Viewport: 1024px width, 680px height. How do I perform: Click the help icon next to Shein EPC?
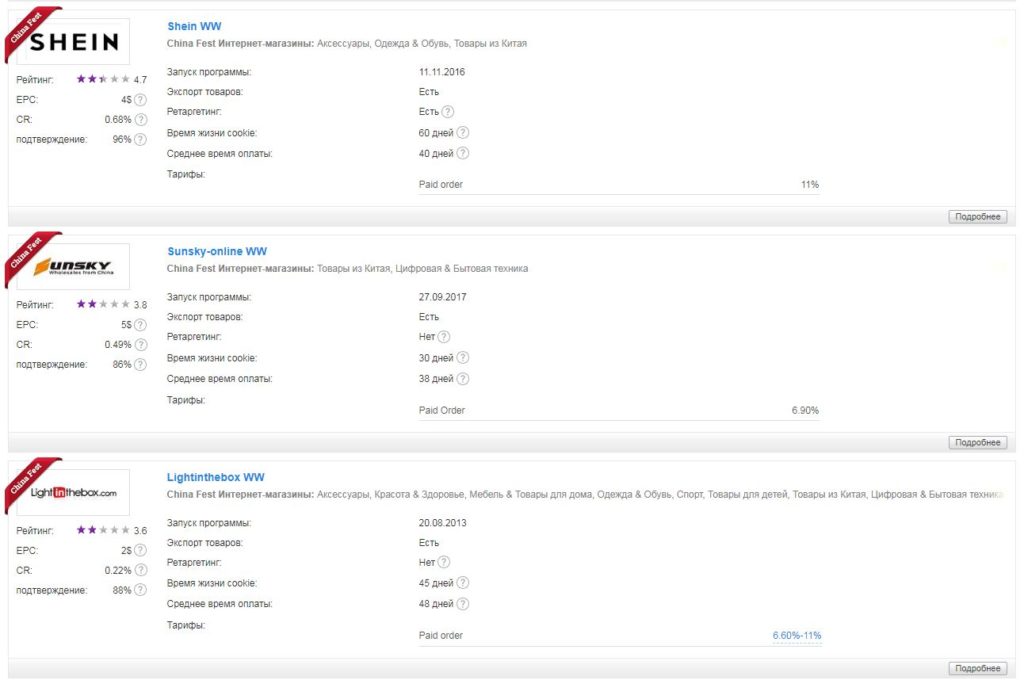(140, 100)
